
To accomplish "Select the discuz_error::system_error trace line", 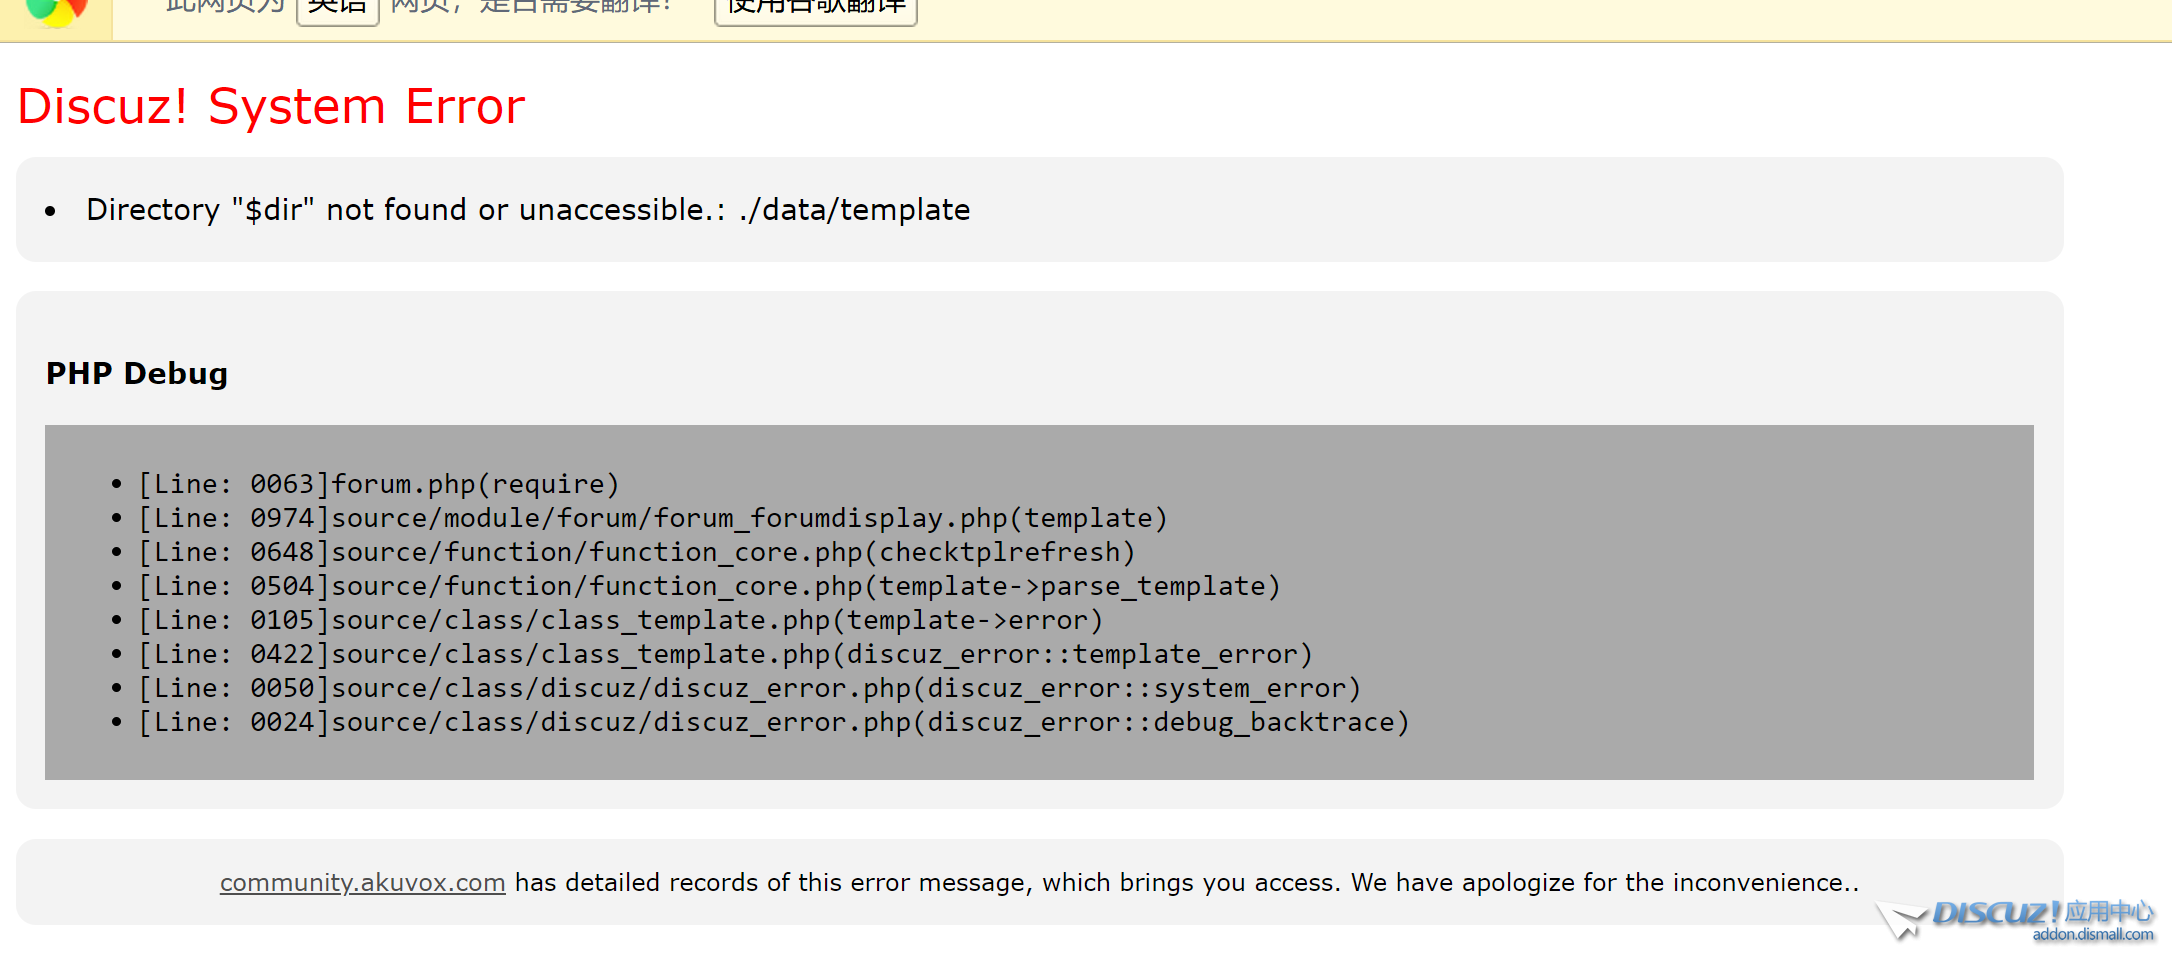I will click(x=750, y=688).
